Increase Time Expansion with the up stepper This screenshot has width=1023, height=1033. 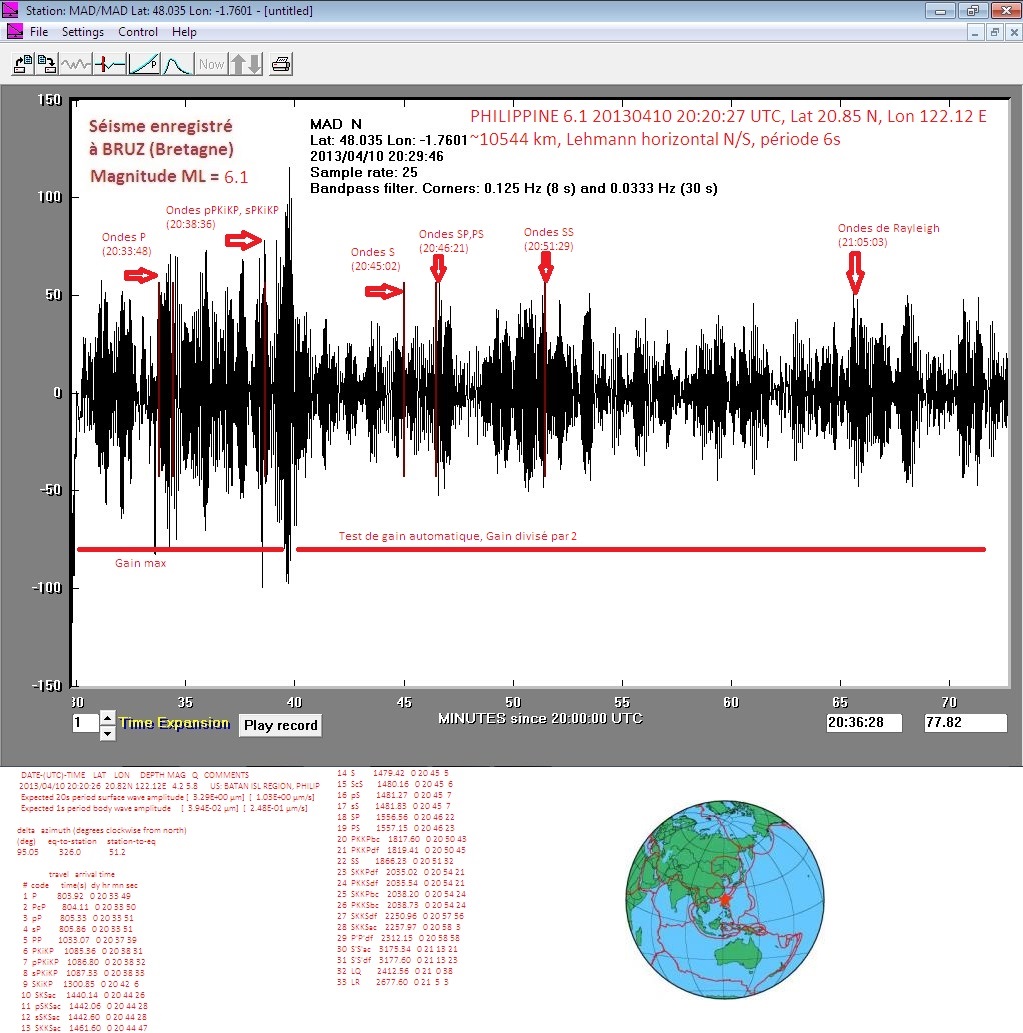108,717
